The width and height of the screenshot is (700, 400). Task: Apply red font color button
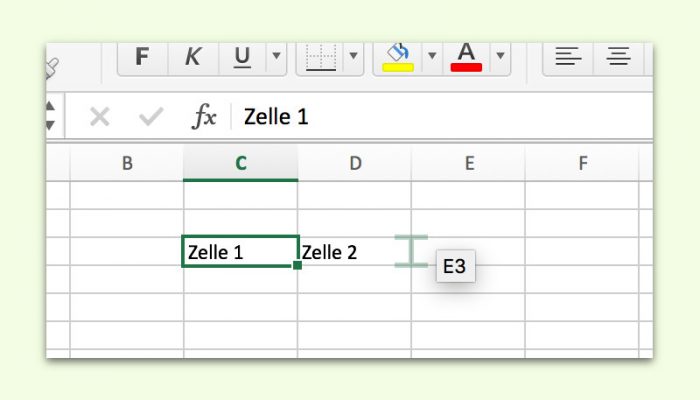(466, 57)
